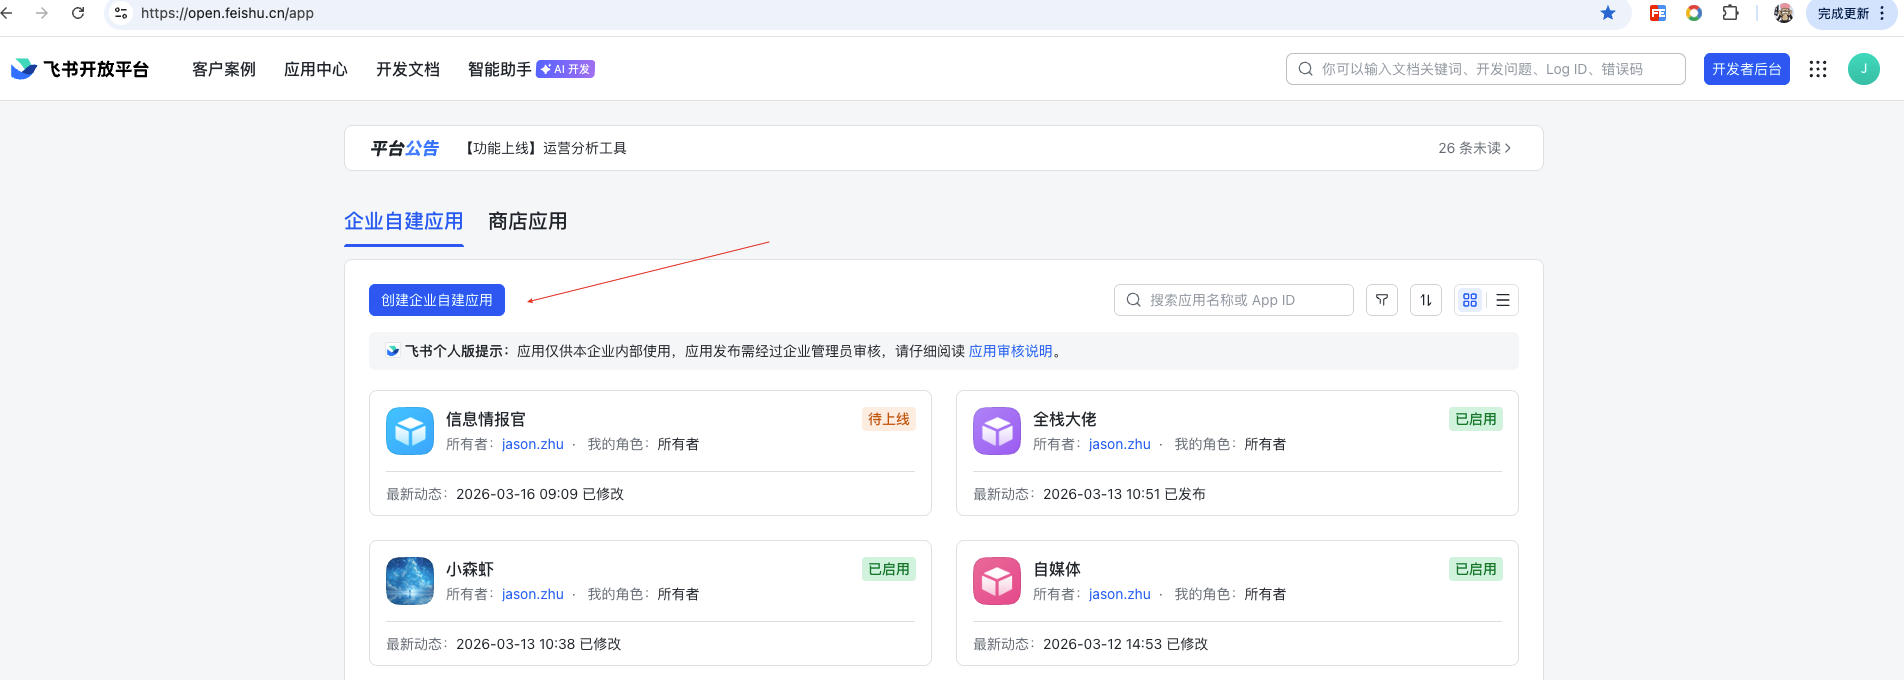Focus the top documentation search field
The image size is (1904, 680).
coord(1486,69)
